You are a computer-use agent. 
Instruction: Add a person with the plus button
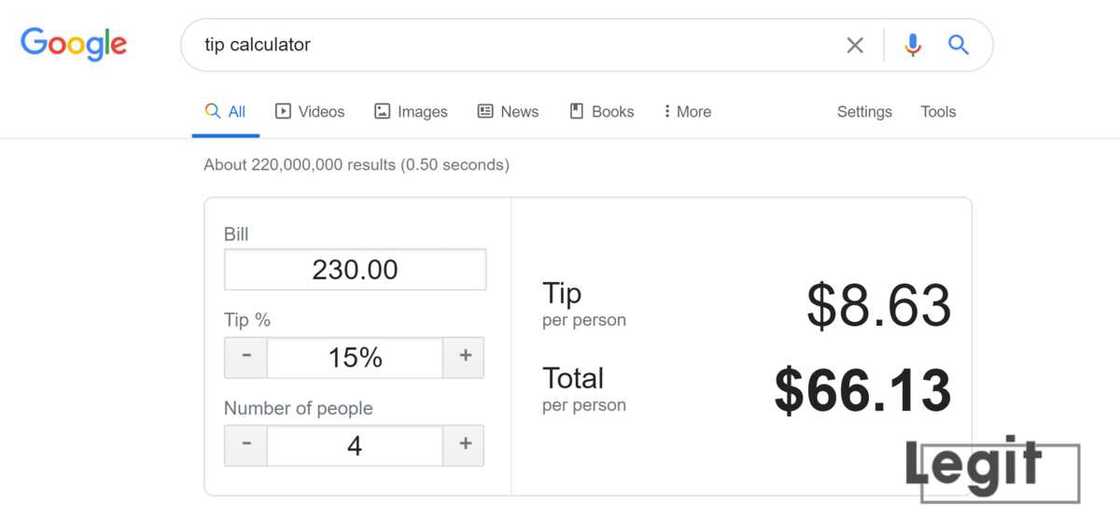[464, 445]
